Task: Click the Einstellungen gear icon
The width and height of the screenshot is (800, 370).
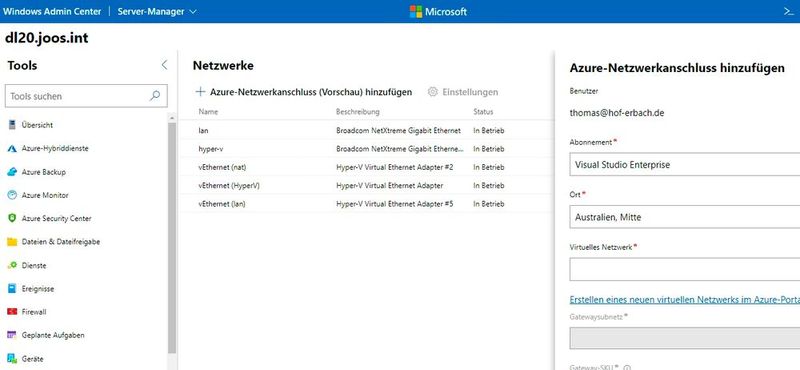Action: click(x=433, y=92)
